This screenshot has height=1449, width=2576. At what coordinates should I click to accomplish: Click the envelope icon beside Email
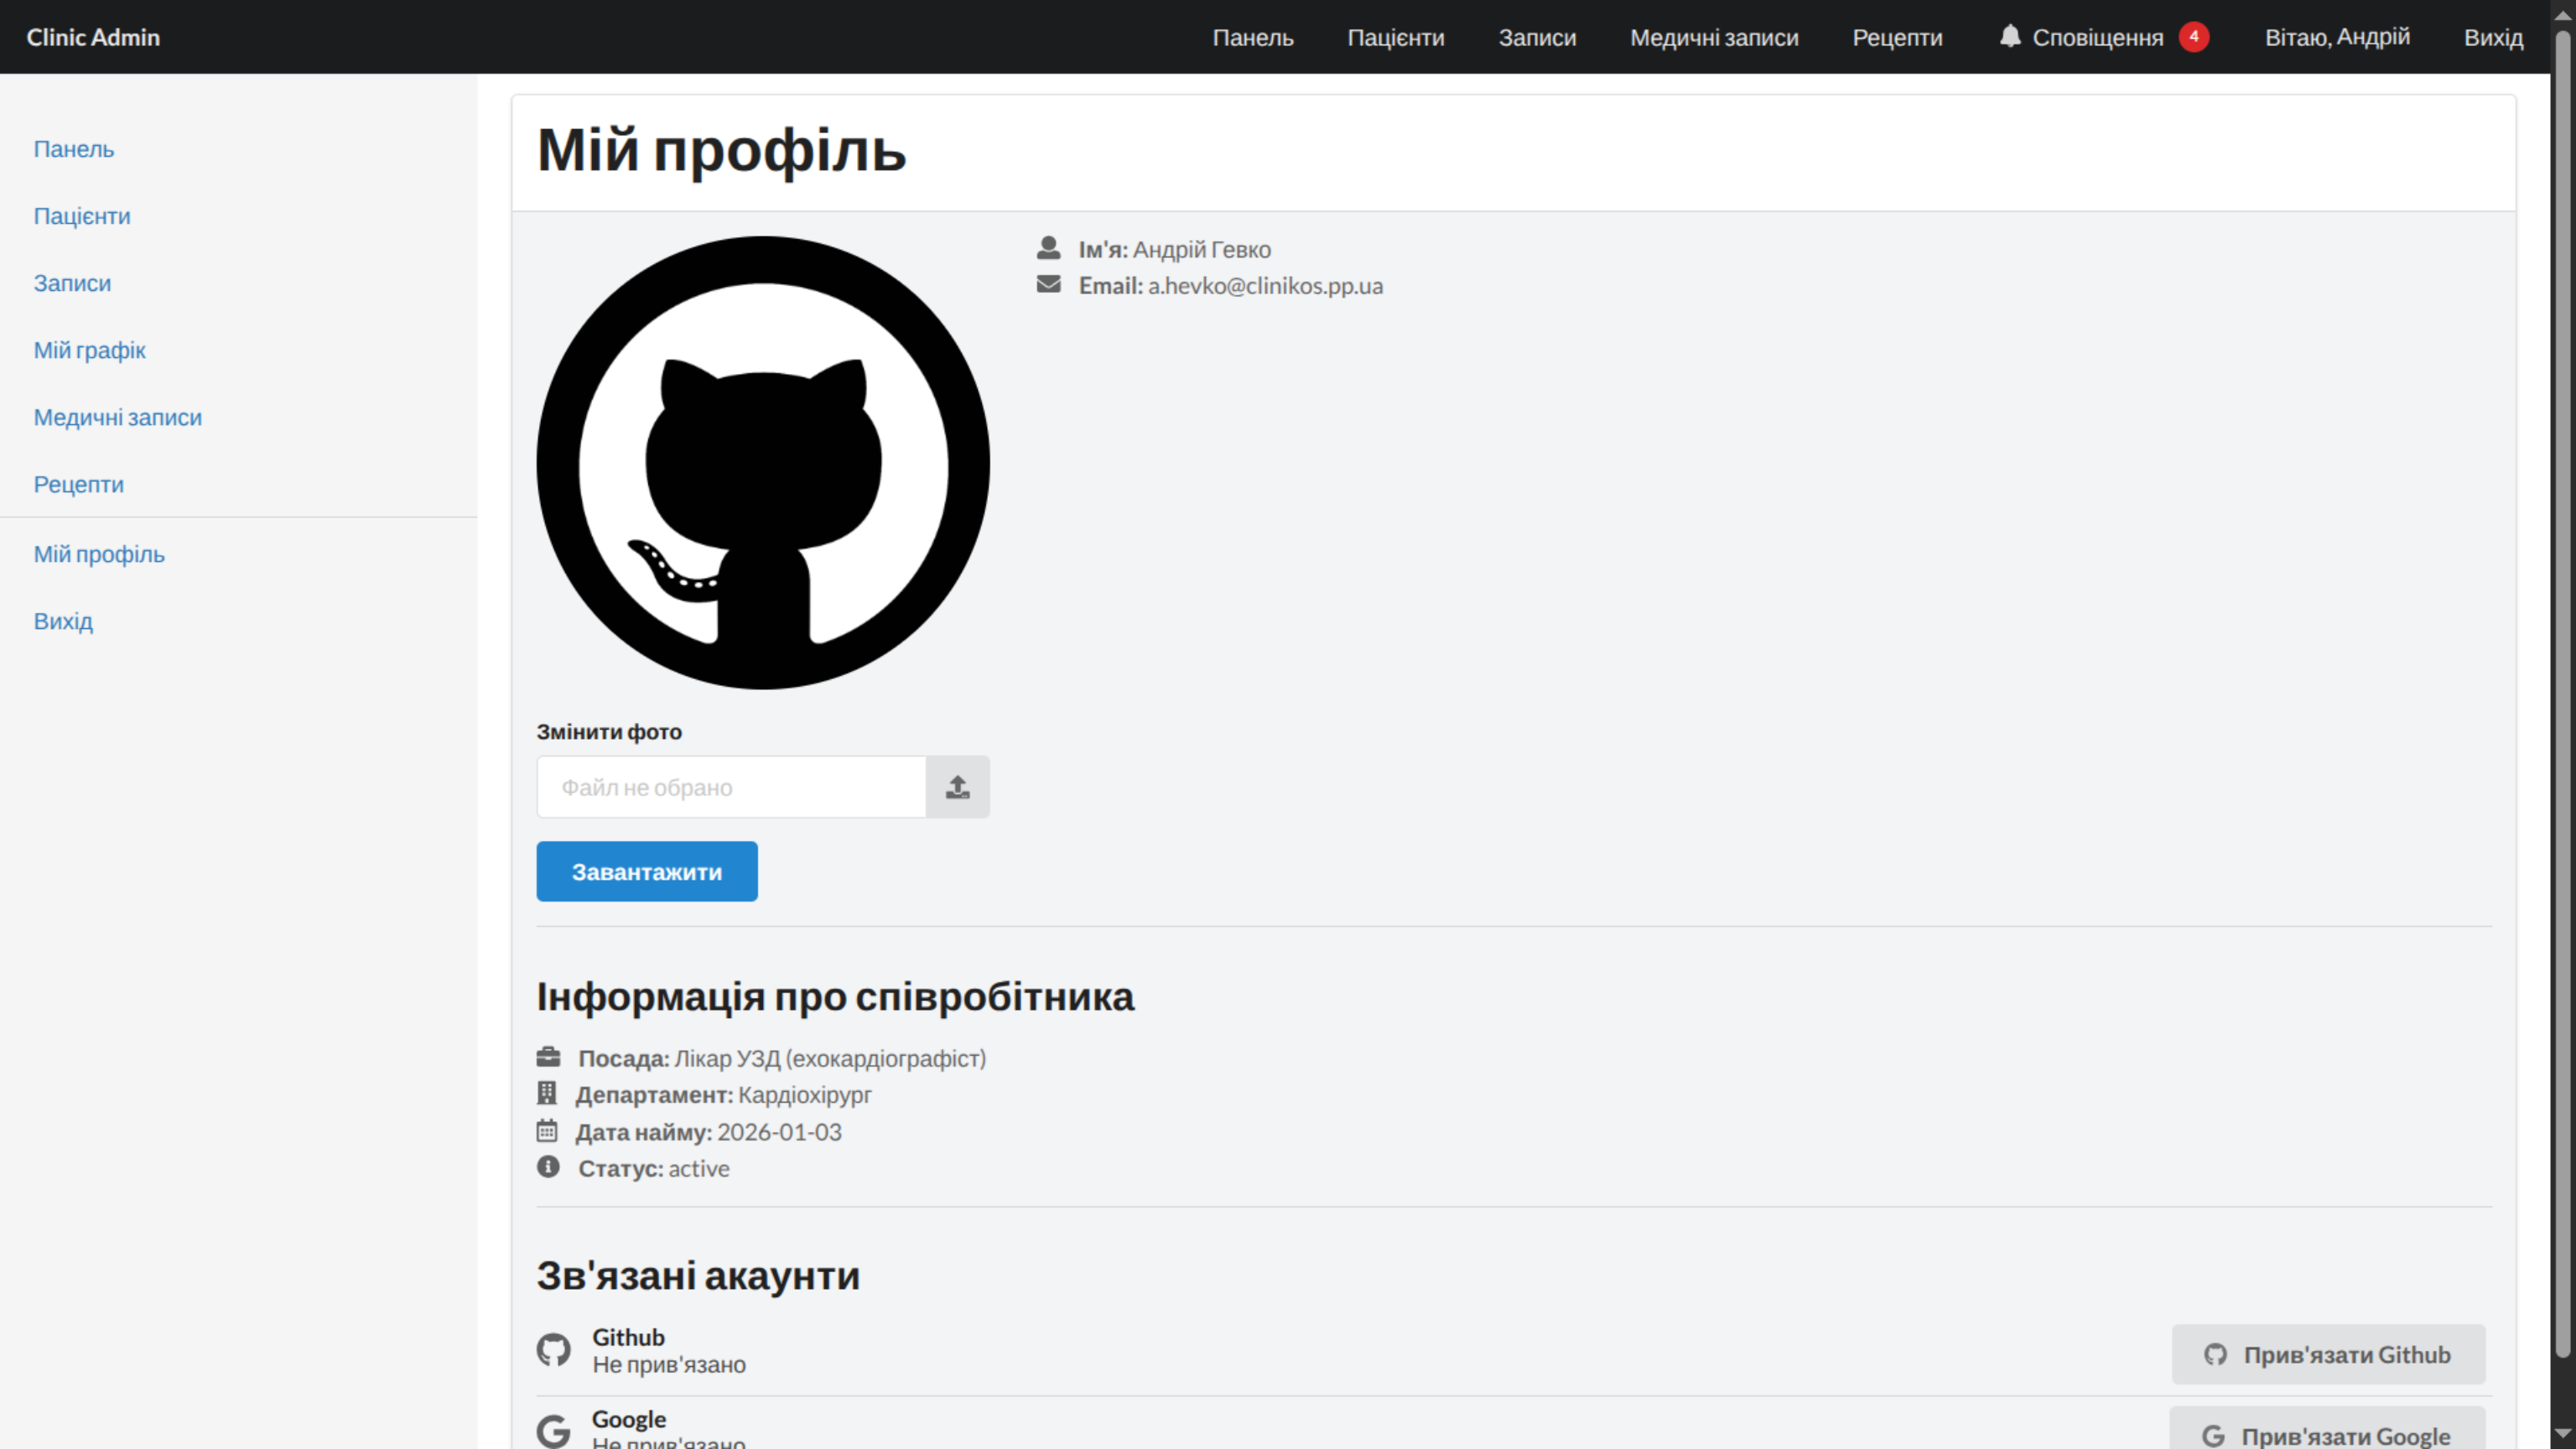click(x=1048, y=284)
